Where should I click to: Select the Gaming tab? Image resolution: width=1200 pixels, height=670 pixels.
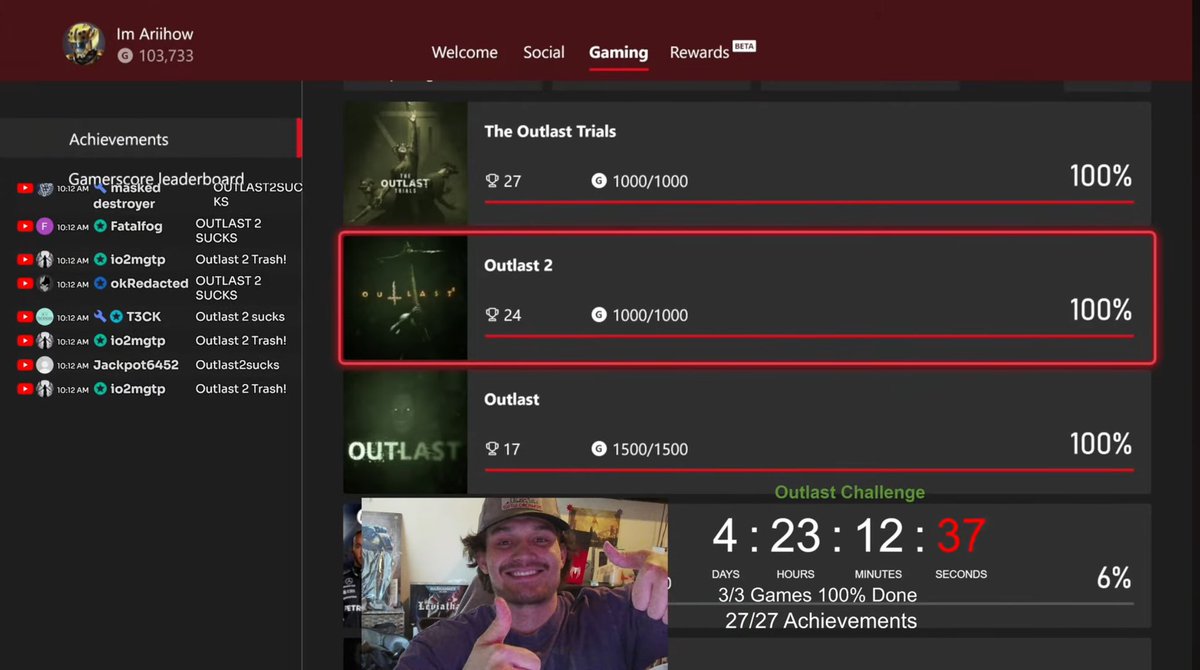pos(618,52)
